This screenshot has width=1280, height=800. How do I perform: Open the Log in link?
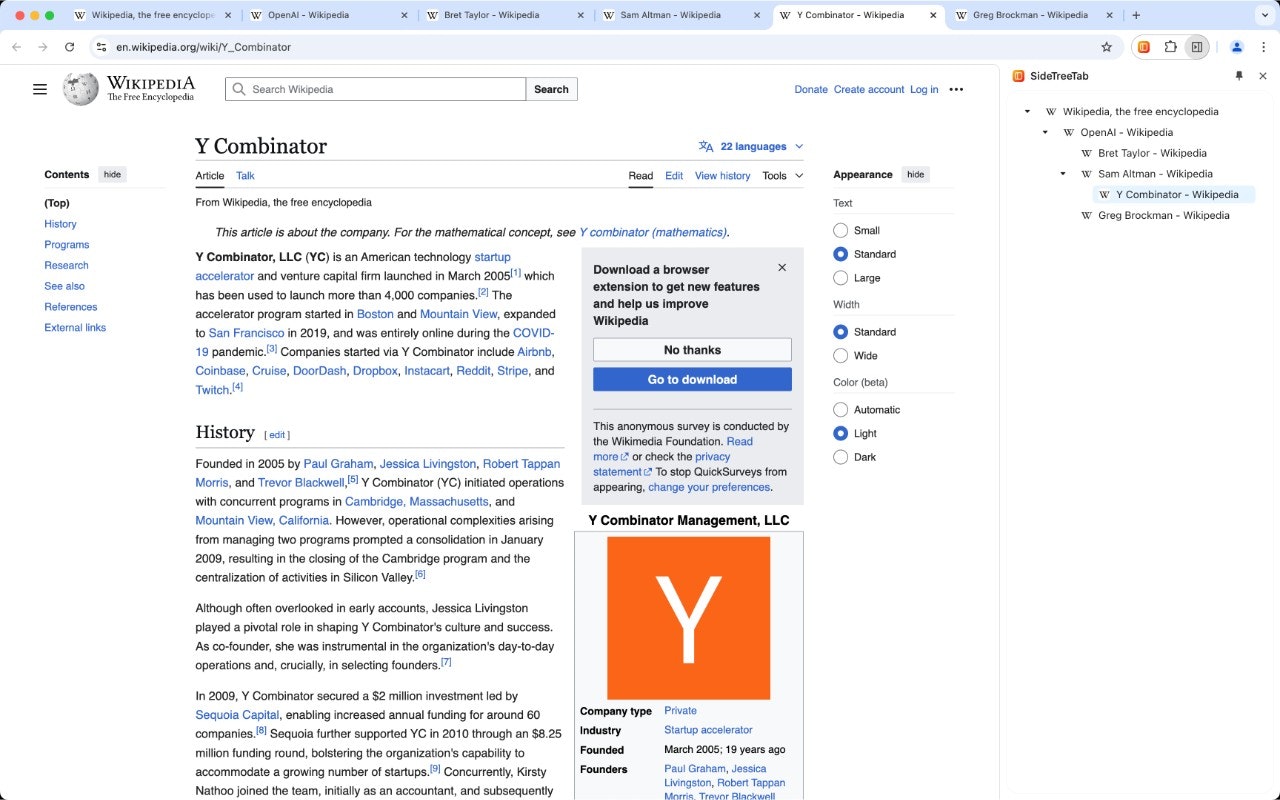(924, 89)
